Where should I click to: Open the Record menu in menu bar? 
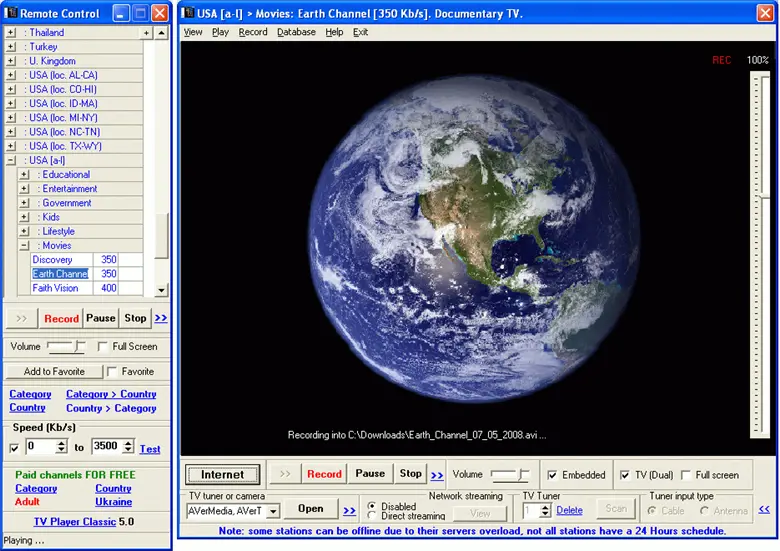tap(253, 32)
